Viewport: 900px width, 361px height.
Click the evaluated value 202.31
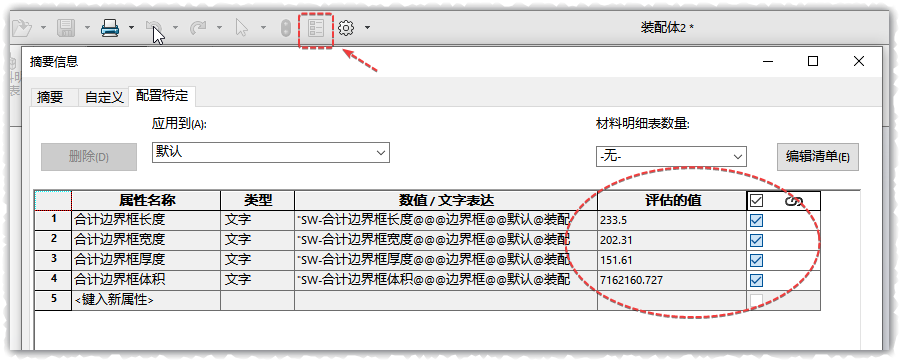coord(672,240)
